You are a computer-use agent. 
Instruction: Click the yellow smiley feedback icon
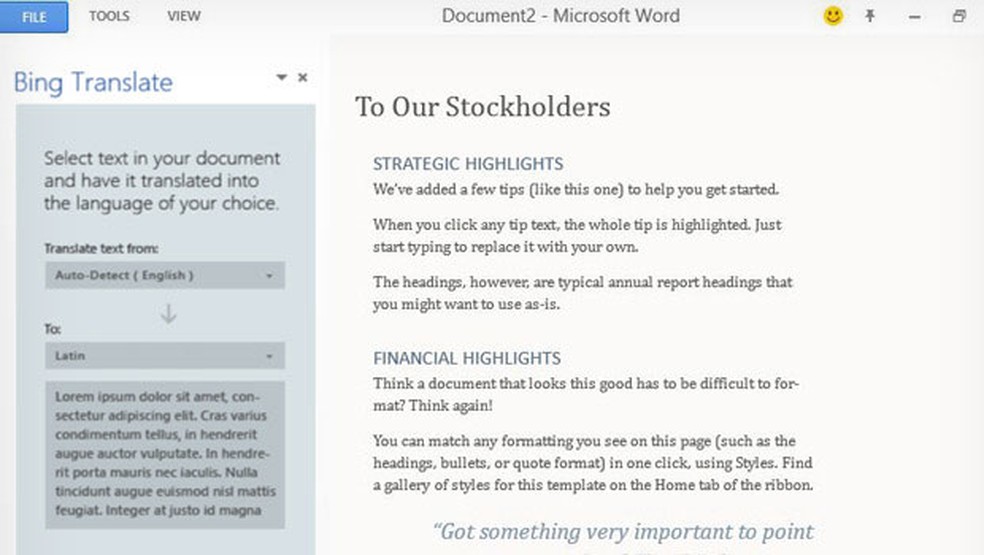click(x=833, y=16)
